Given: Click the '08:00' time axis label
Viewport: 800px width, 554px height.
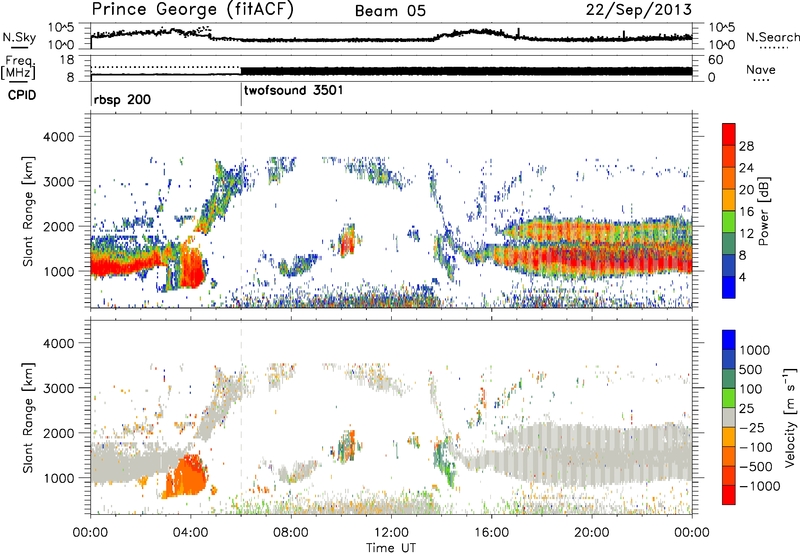Looking at the screenshot, I should [x=291, y=533].
